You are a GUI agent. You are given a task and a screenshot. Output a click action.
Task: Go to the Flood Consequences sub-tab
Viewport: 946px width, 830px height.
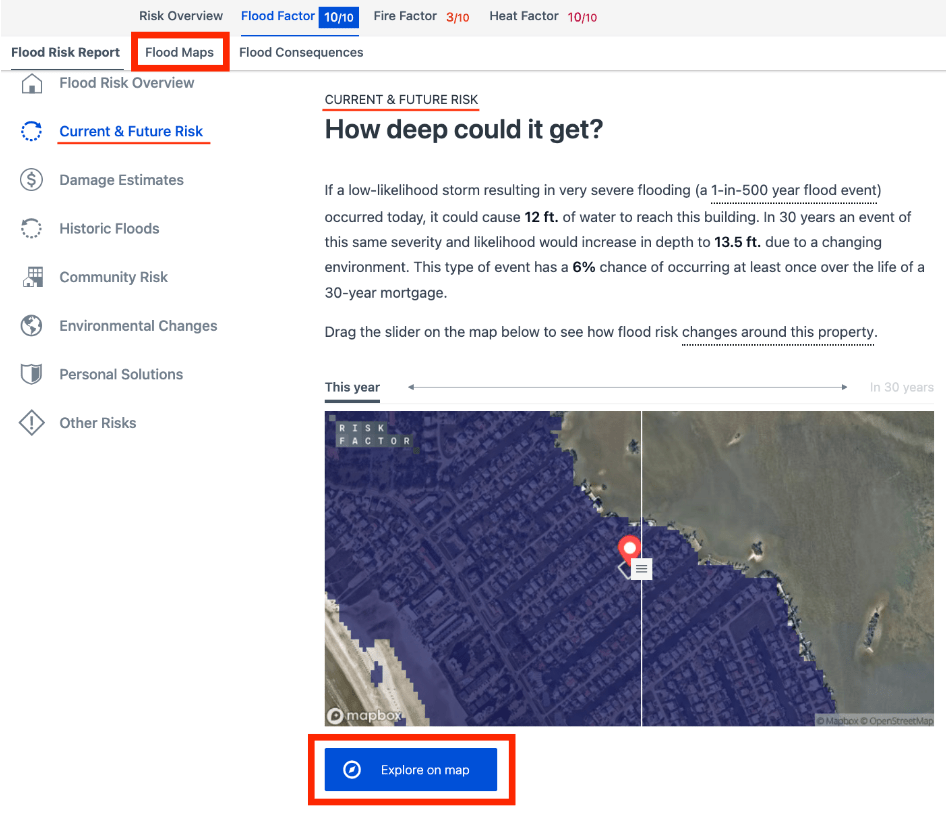click(301, 52)
